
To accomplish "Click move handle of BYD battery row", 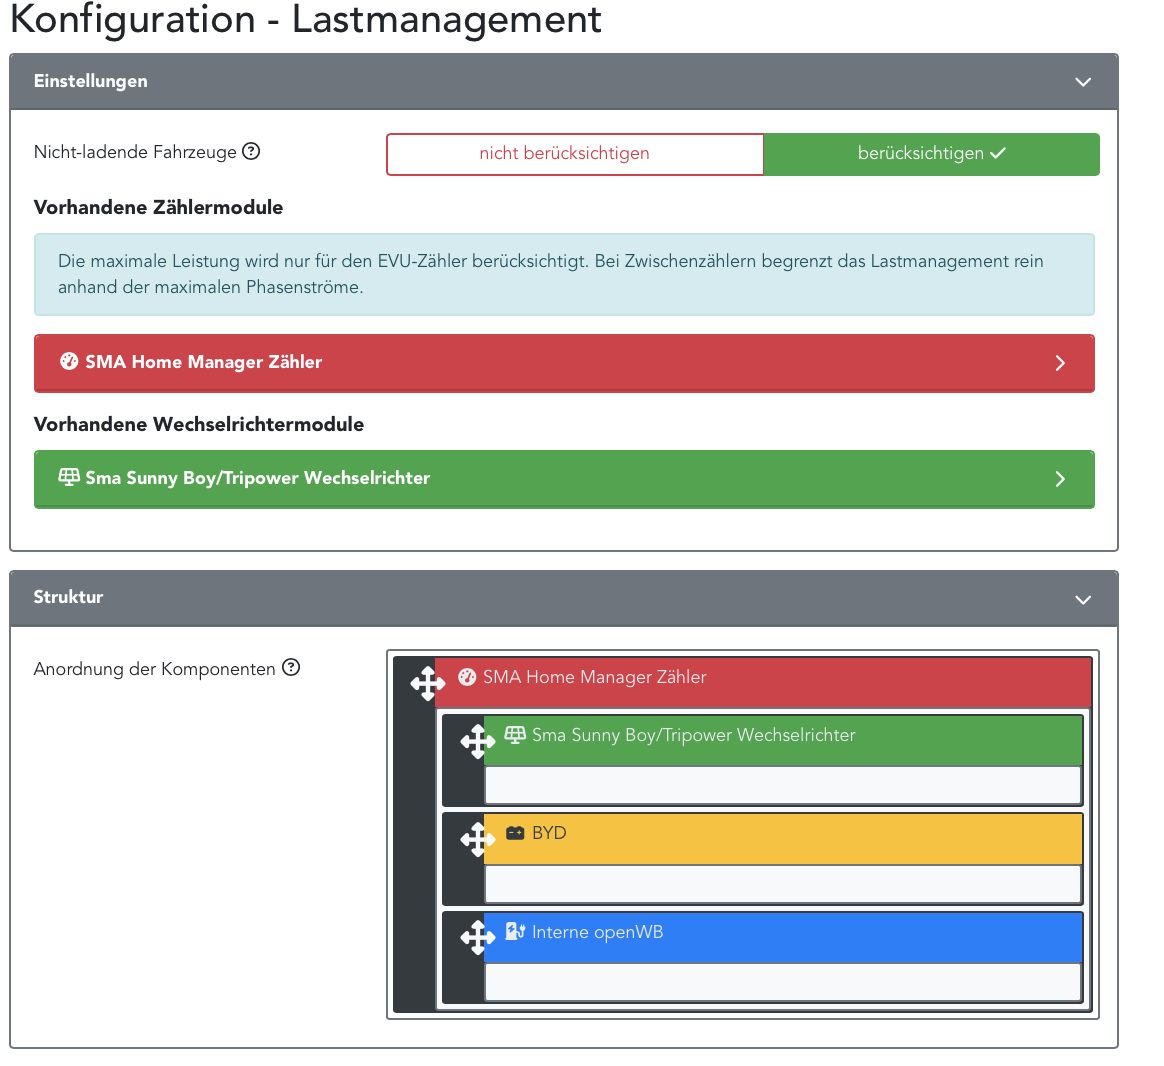I will [477, 840].
